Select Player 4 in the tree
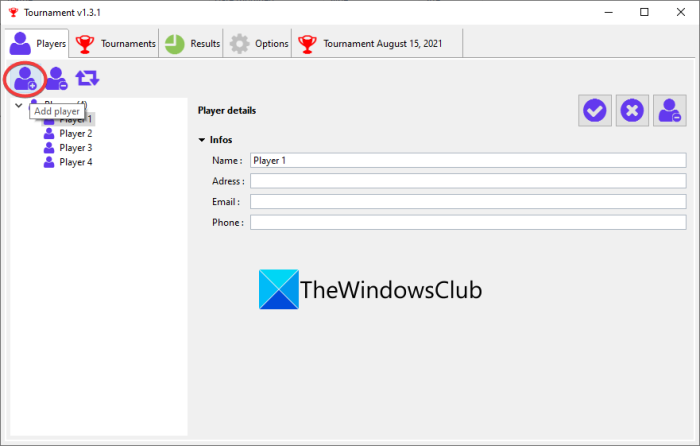Screen dimensions: 700x446 (x=75, y=162)
